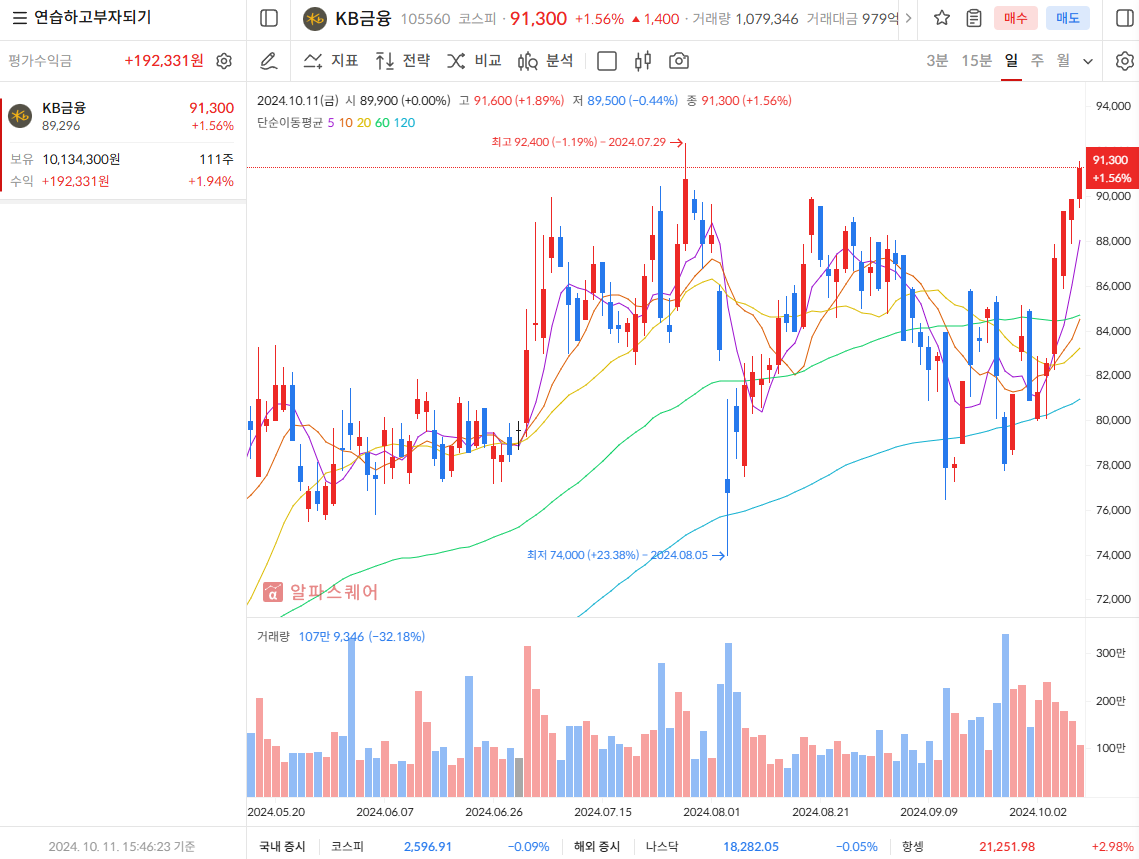Open the 전략 strategy menu
The width and height of the screenshot is (1139, 859).
402,61
